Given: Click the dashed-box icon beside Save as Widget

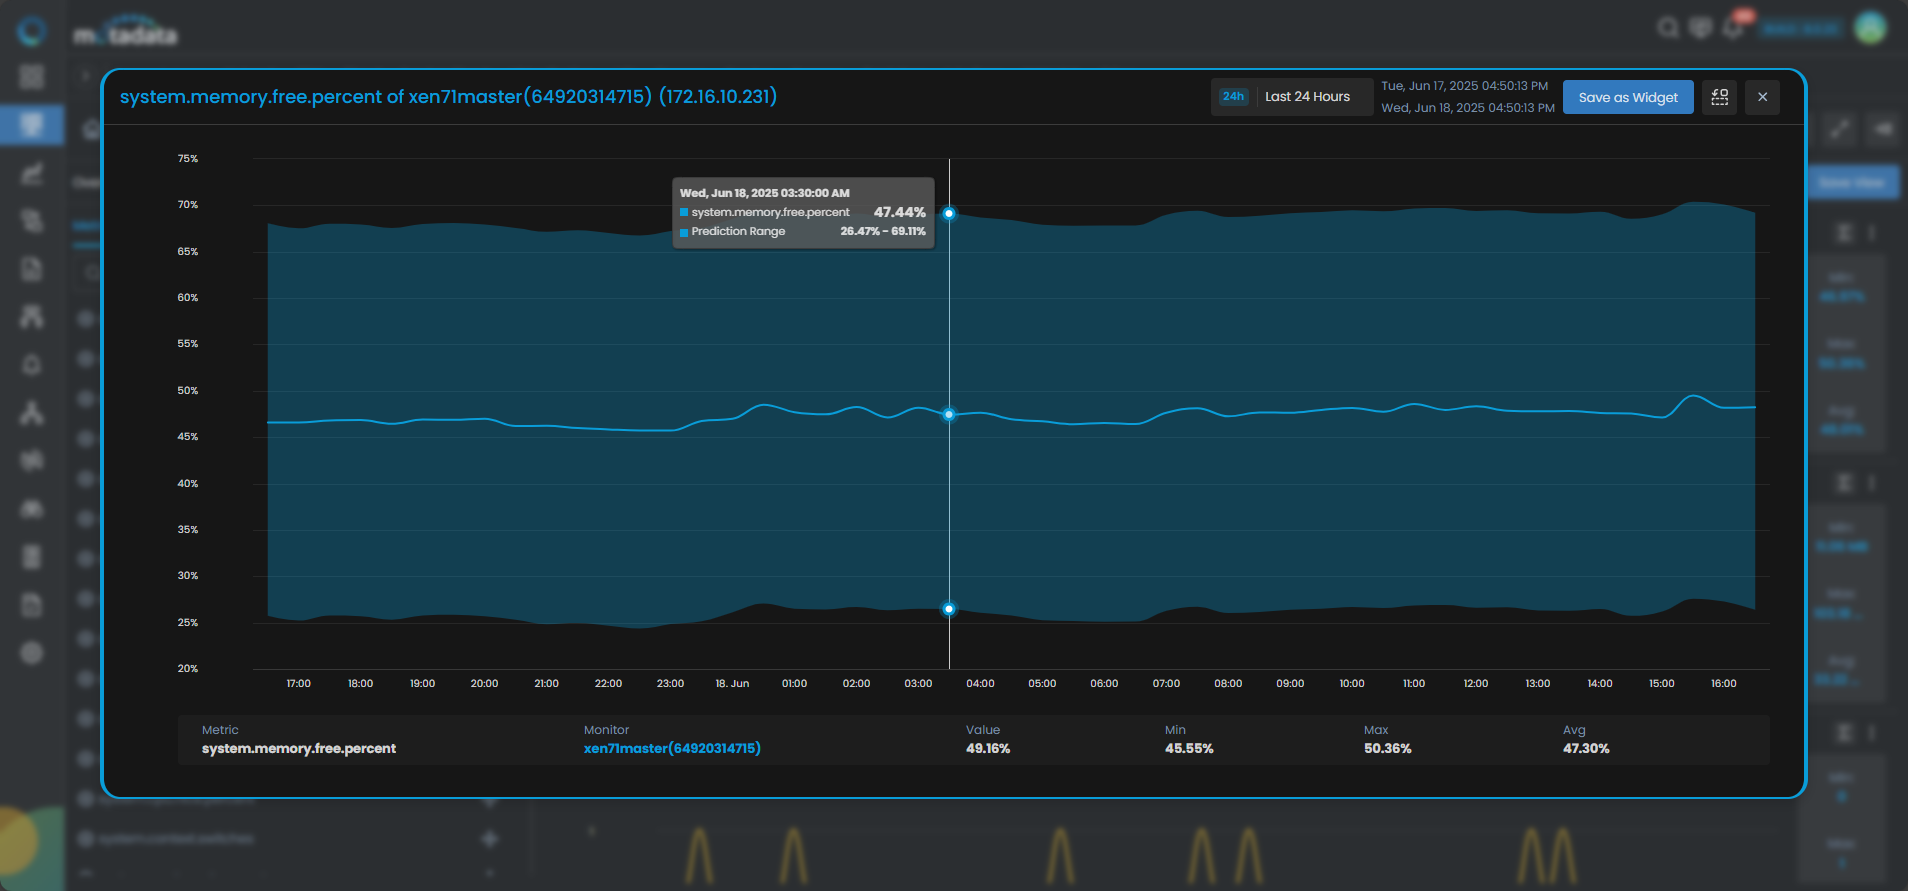Looking at the screenshot, I should coord(1719,97).
